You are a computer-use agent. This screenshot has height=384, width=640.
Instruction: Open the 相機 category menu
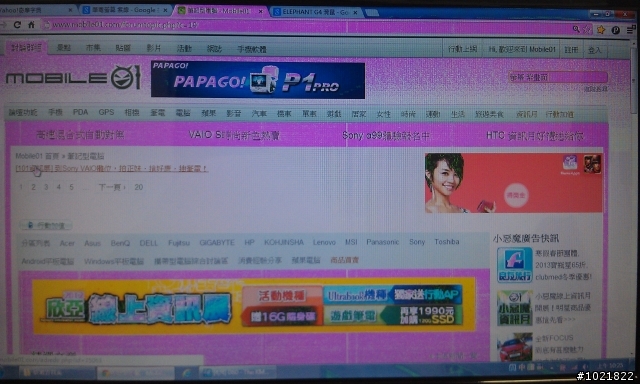(x=132, y=112)
